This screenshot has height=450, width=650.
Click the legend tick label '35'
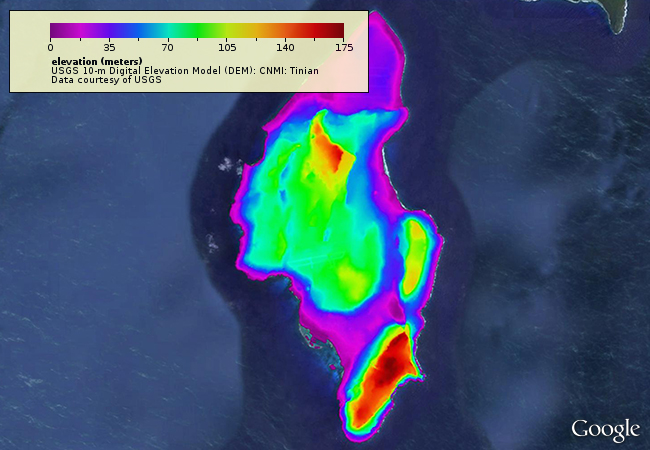coord(109,48)
